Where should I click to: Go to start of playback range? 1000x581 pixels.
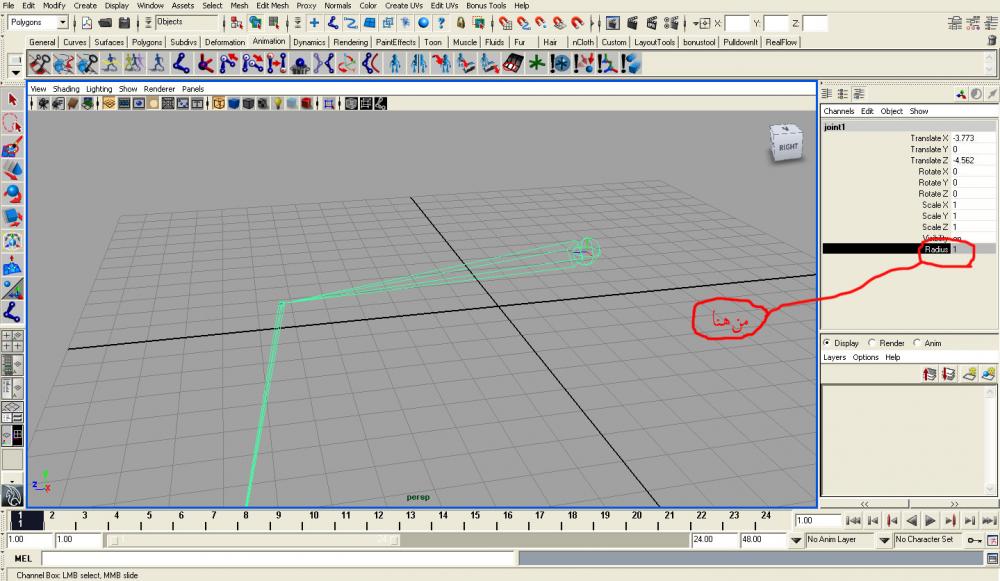click(x=854, y=521)
